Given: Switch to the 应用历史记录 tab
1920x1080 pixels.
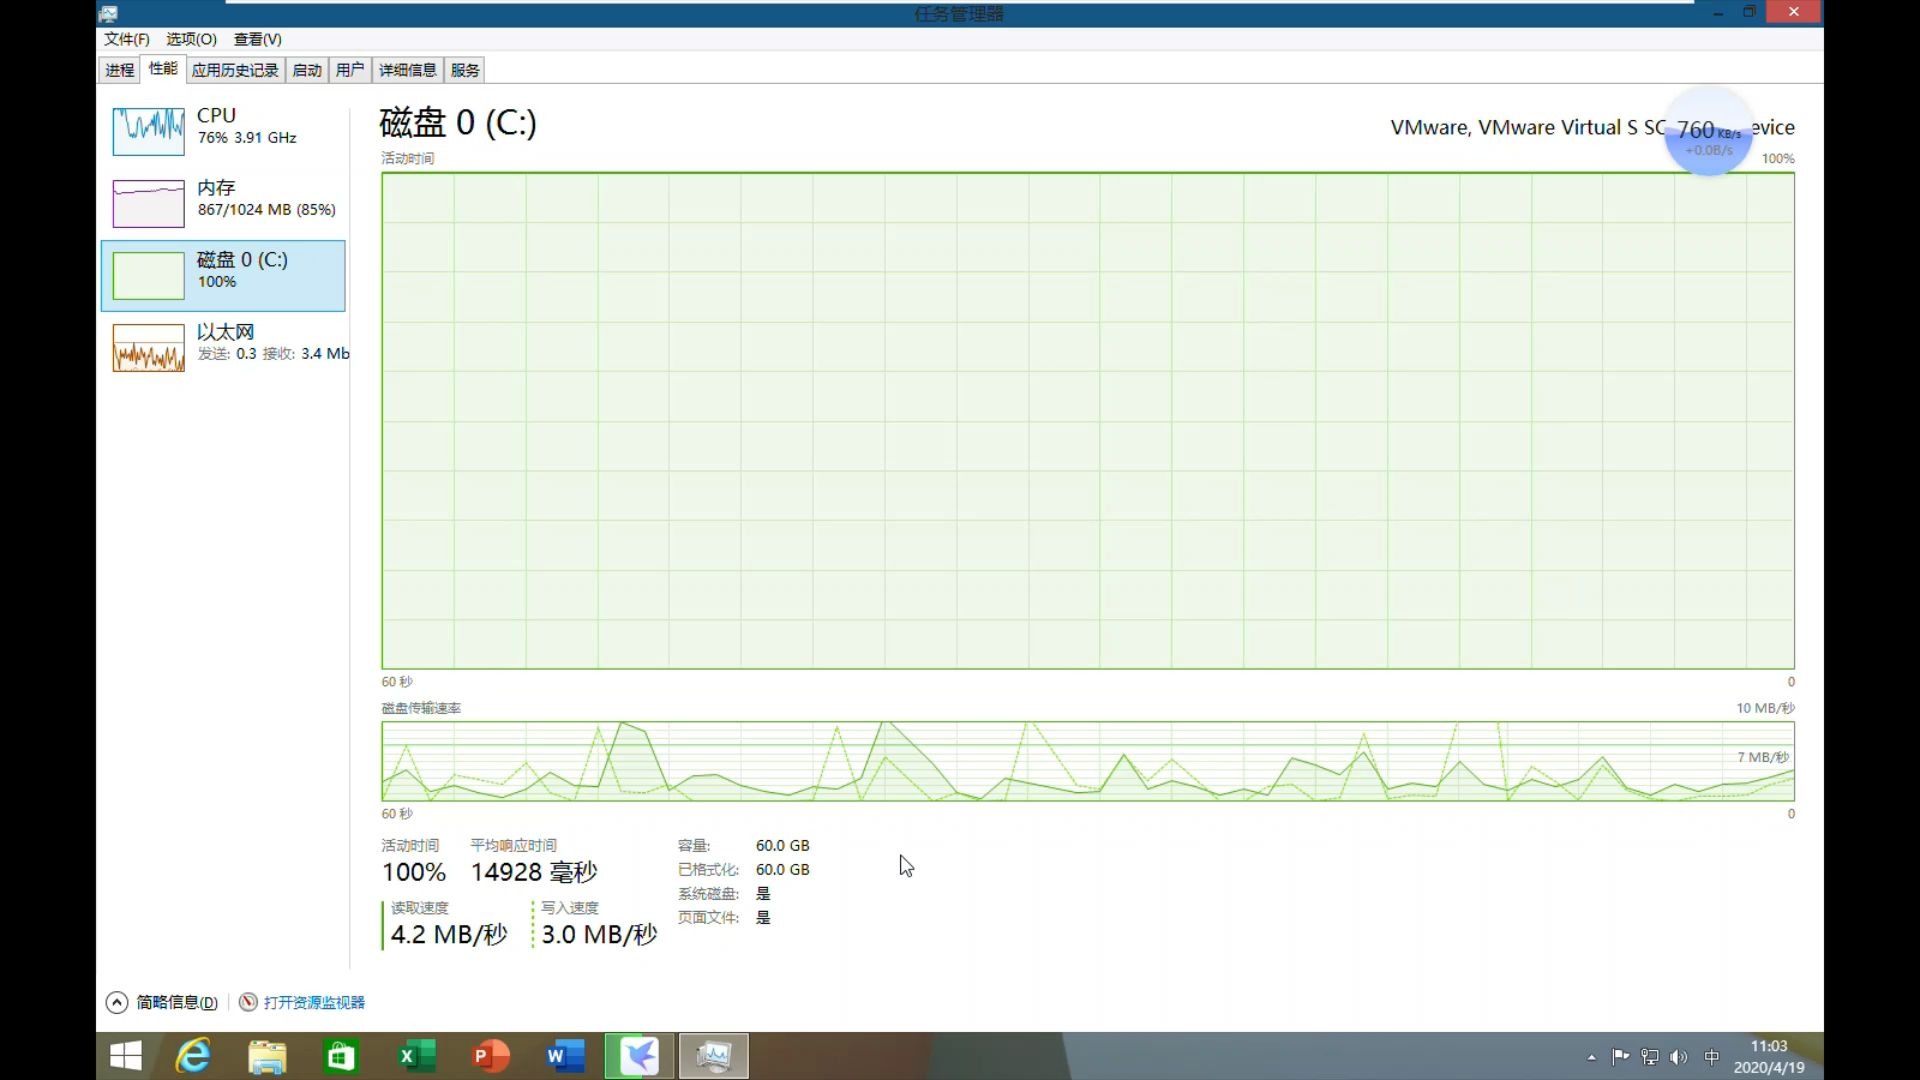Looking at the screenshot, I should click(235, 70).
